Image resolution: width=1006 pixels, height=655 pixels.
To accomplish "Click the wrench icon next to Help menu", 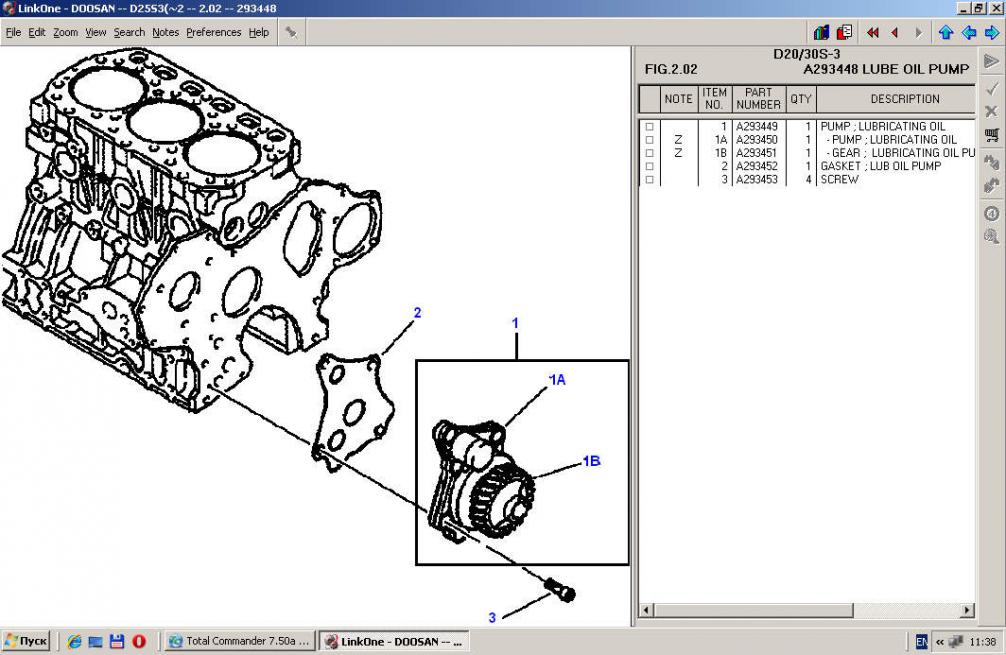I will pyautogui.click(x=291, y=32).
